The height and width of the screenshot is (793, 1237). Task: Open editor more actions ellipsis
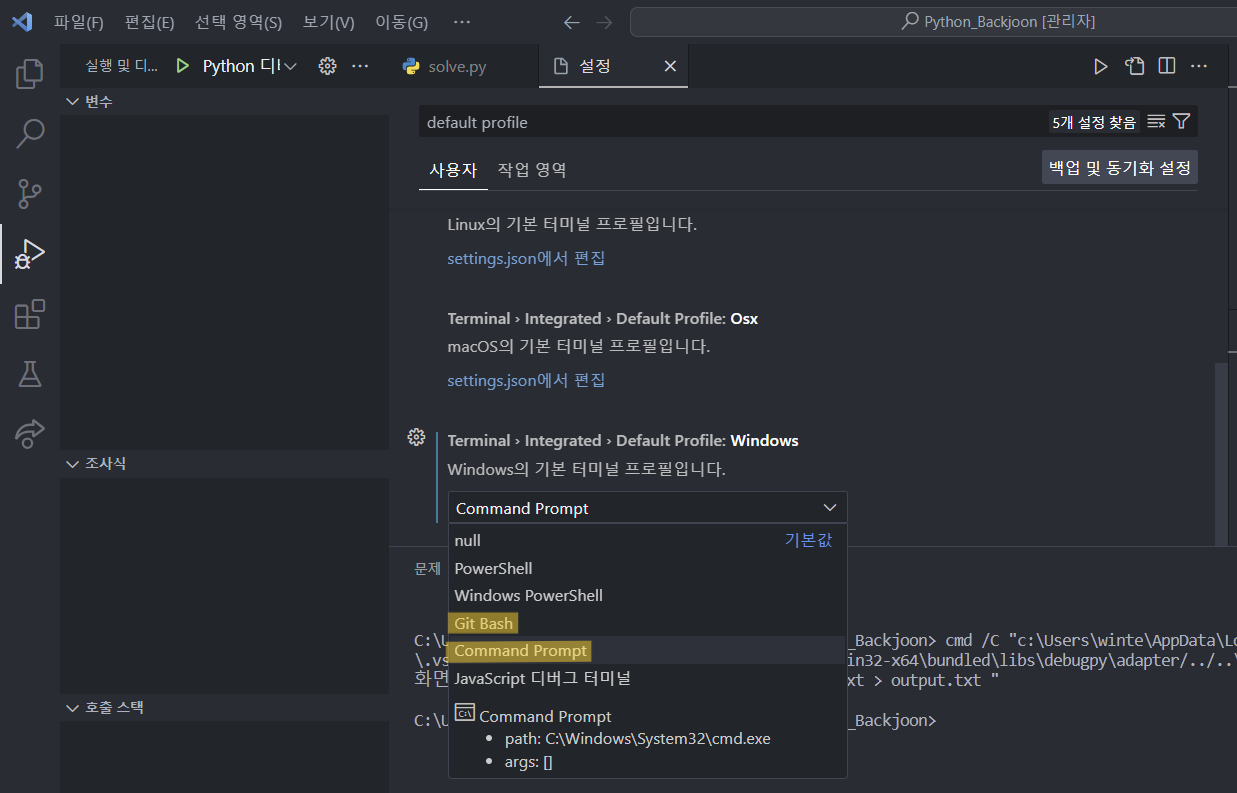tap(1199, 66)
